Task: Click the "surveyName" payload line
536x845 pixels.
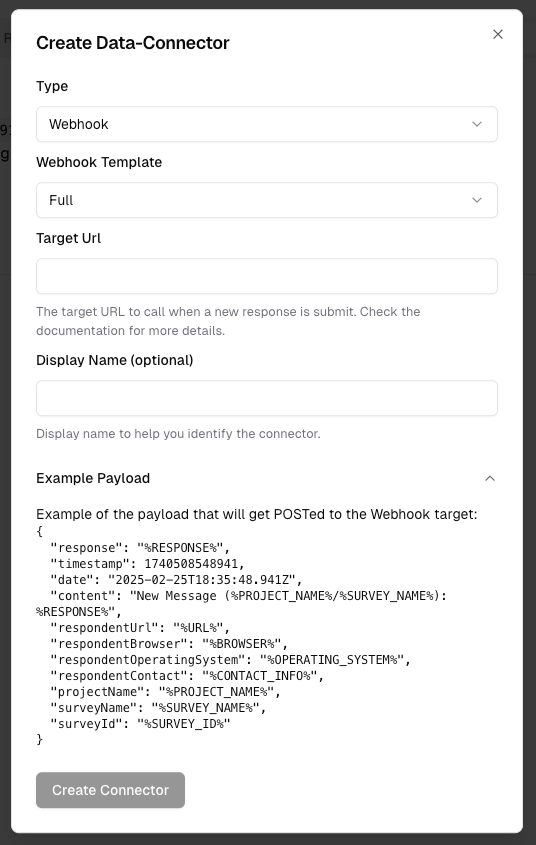Action: [158, 708]
